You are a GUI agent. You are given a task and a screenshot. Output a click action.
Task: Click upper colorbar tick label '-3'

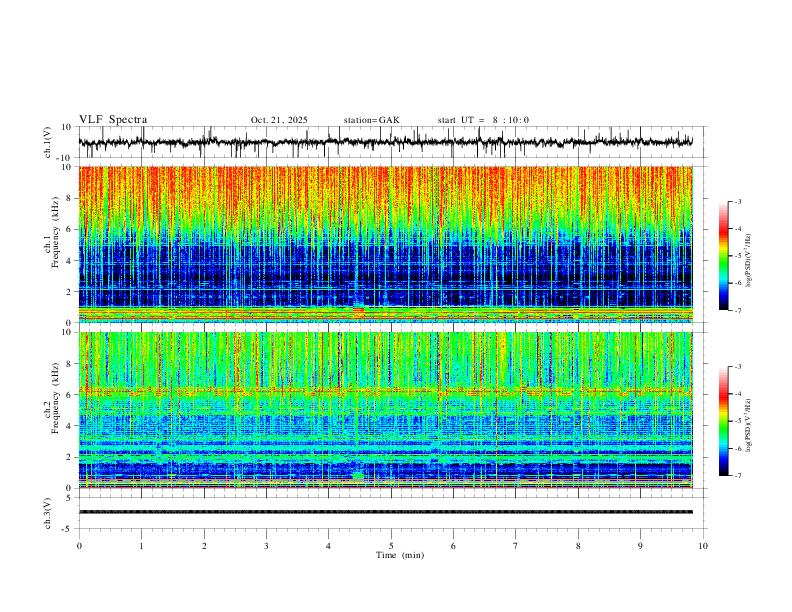coord(737,201)
